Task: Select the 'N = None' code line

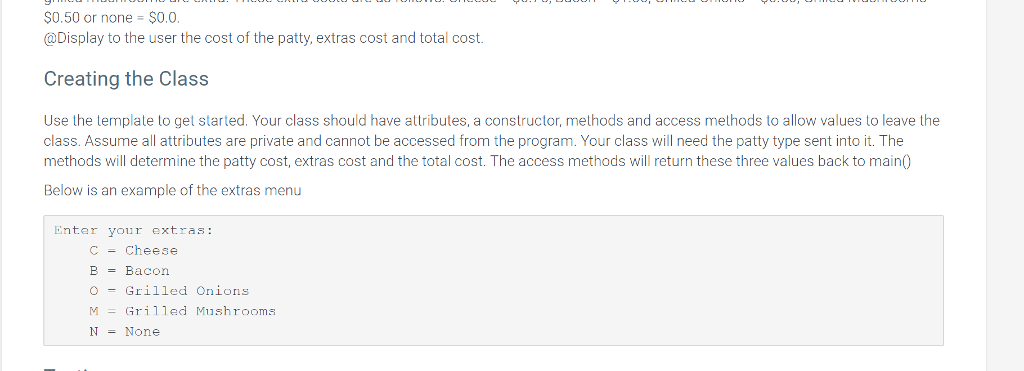Action: coord(125,332)
